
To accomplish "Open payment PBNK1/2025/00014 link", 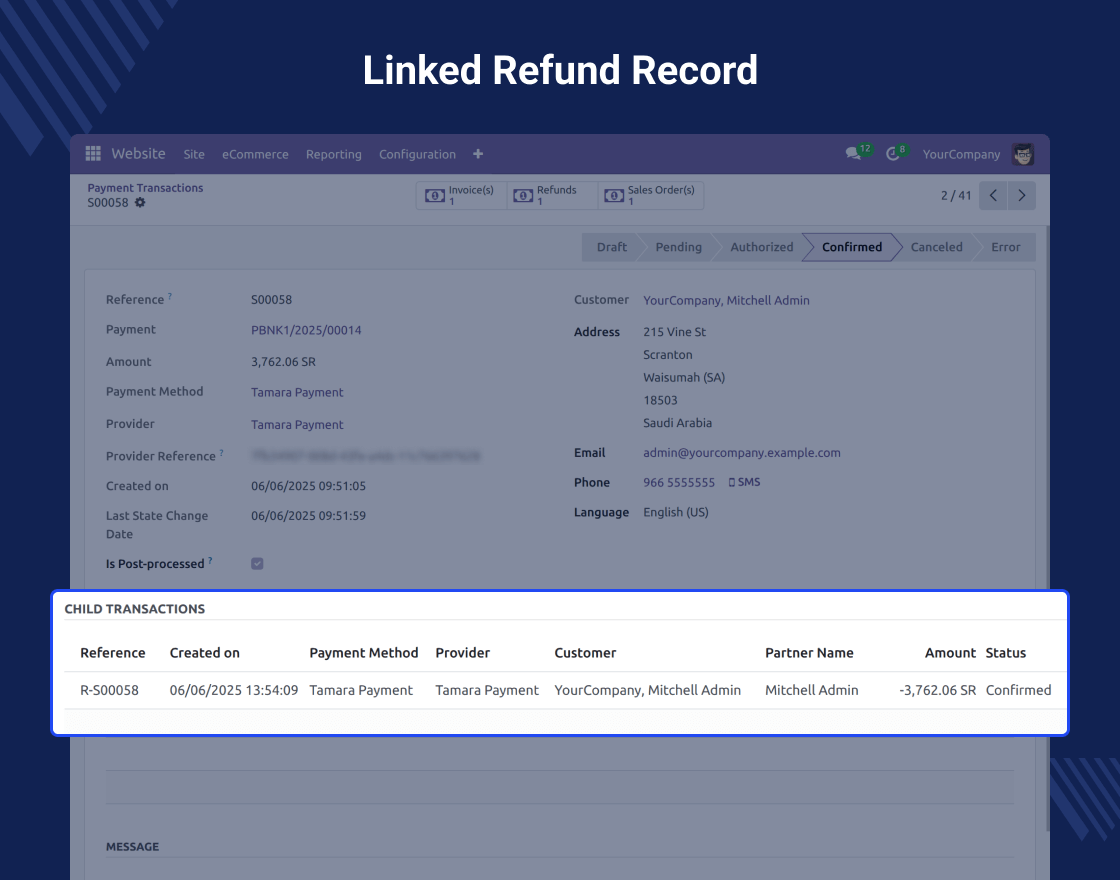I will point(306,330).
